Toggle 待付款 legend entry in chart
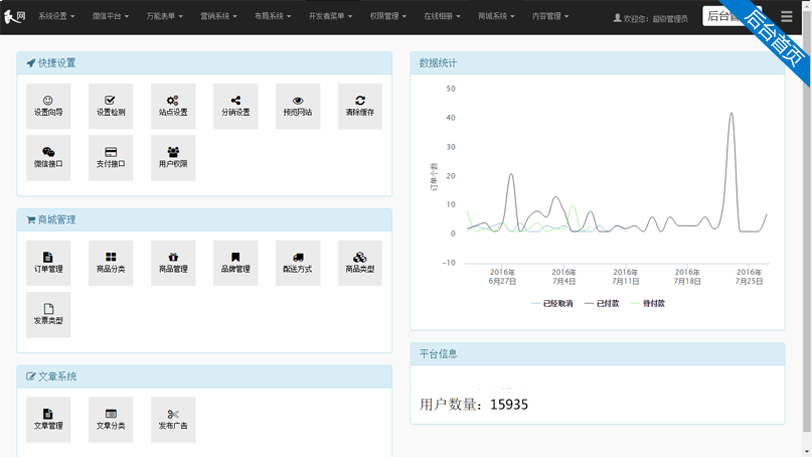 tap(648, 303)
